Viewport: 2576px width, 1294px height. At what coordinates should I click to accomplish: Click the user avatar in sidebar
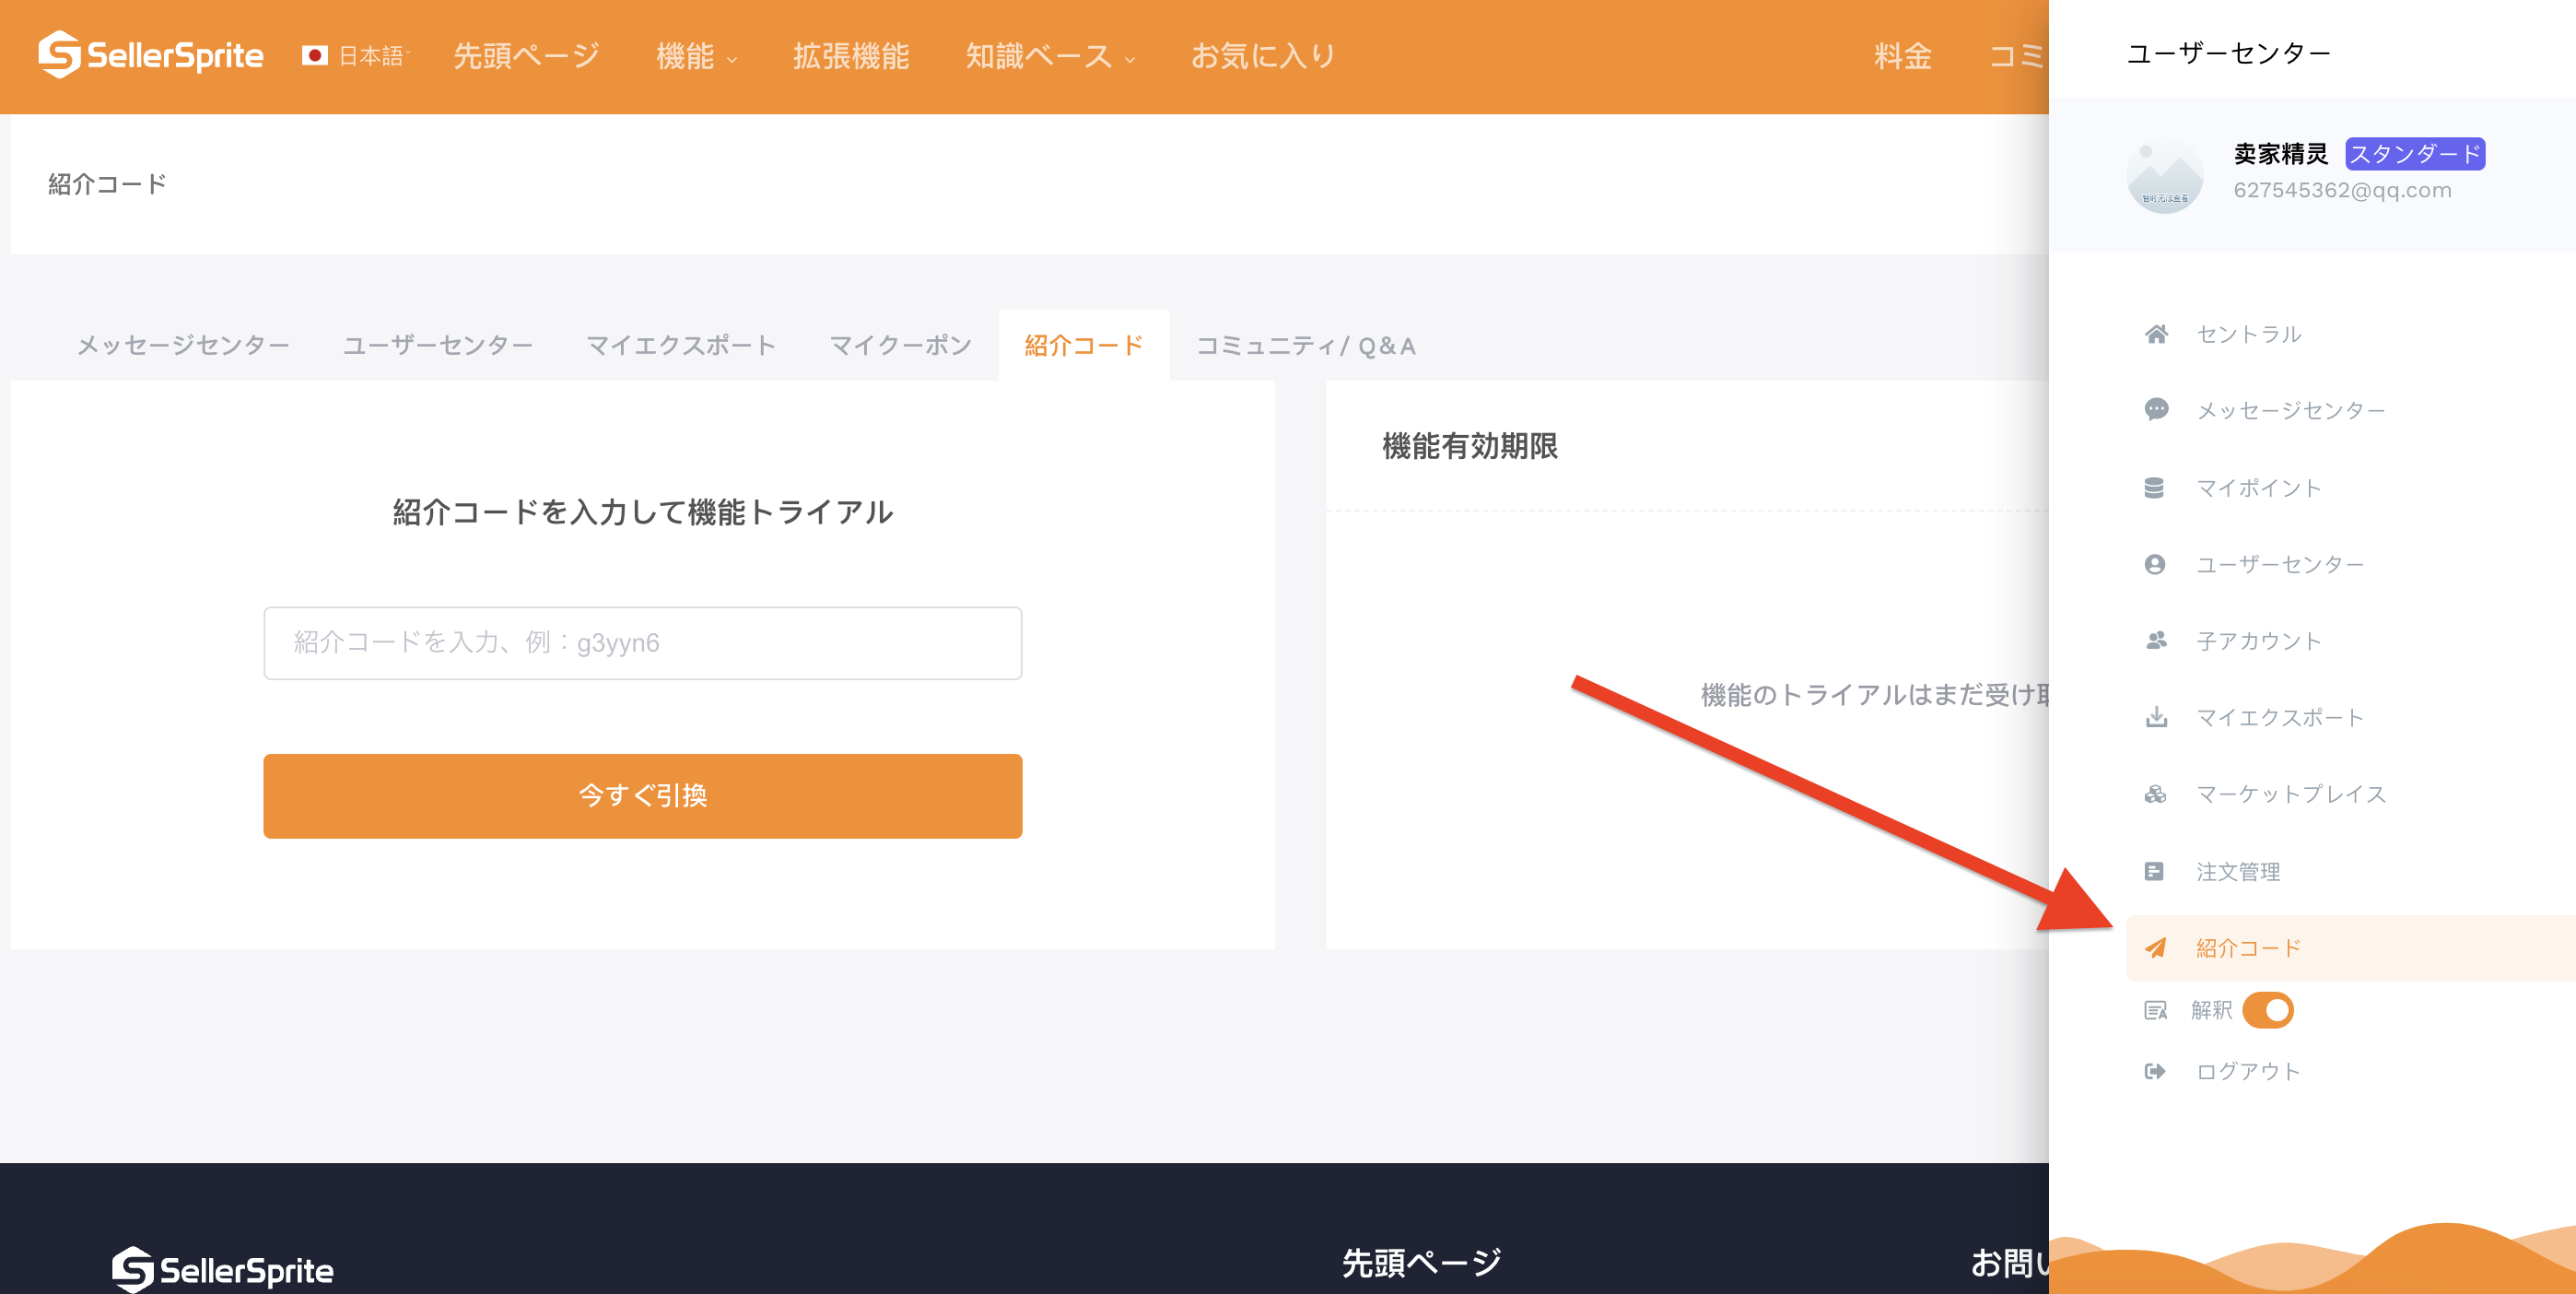click(2164, 176)
